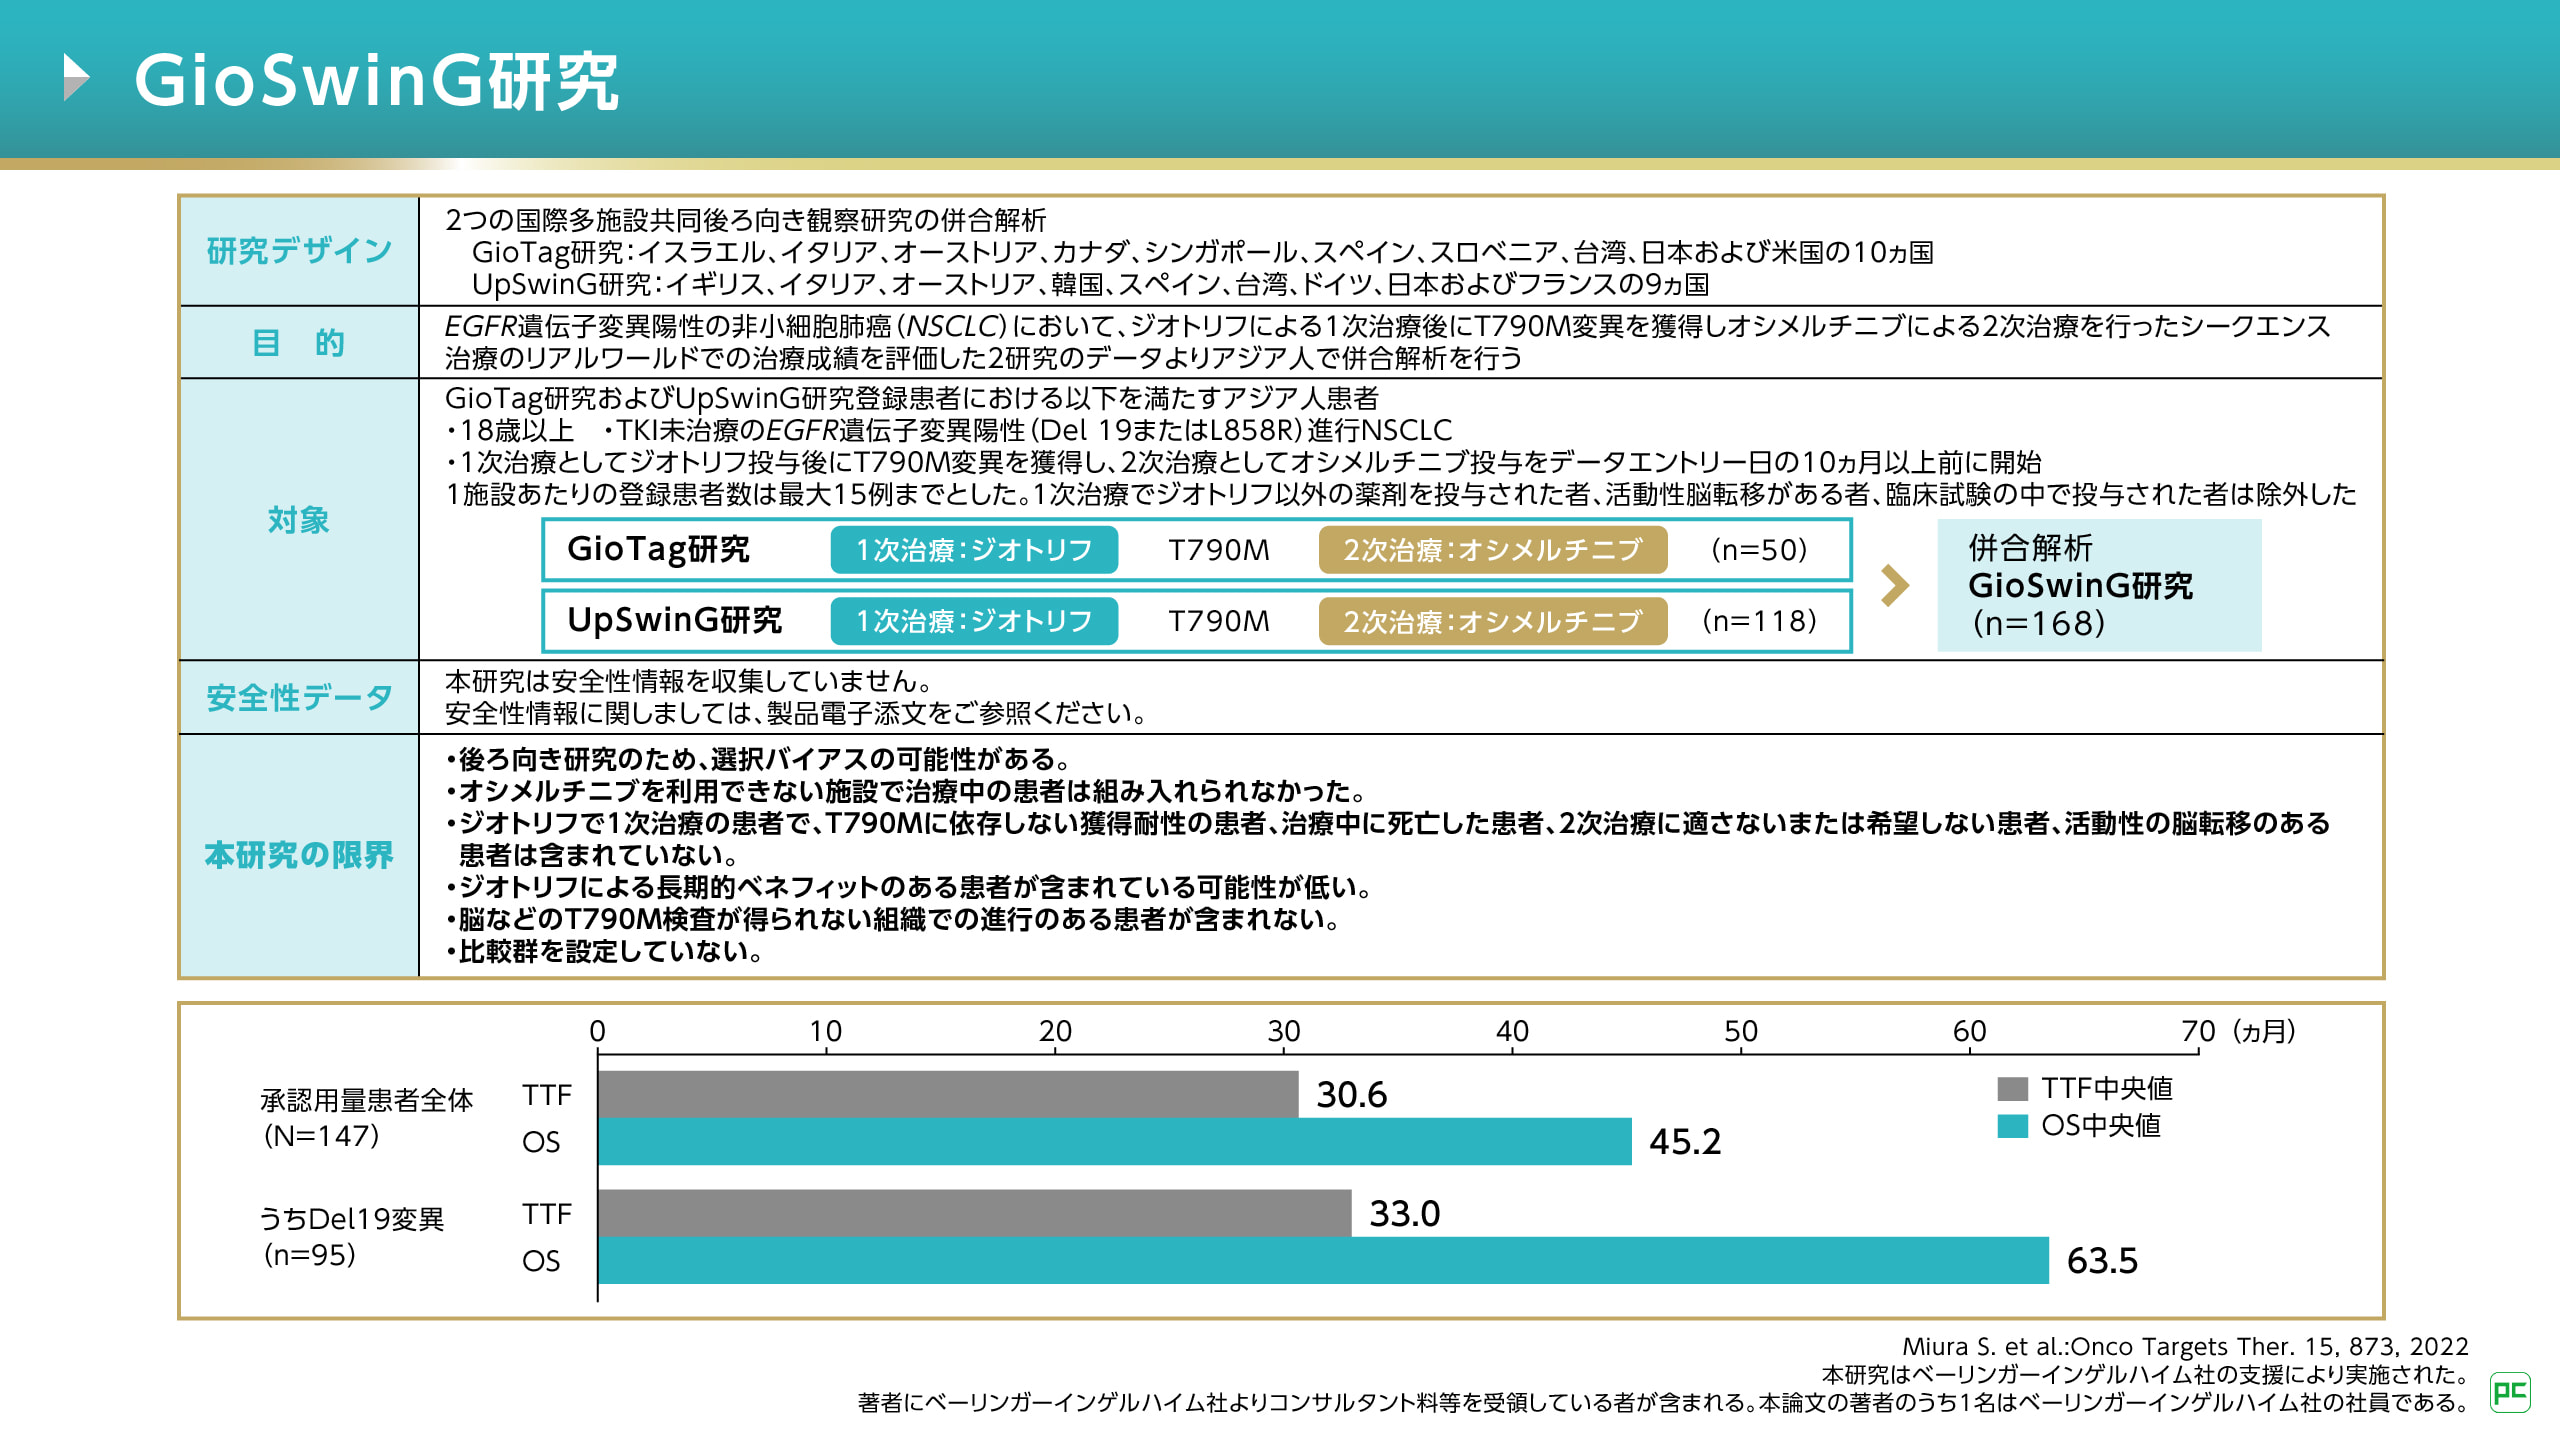Click the 33.0 TTF bar for Del19
Screen dimensions: 2560x1440
[x=974, y=1213]
